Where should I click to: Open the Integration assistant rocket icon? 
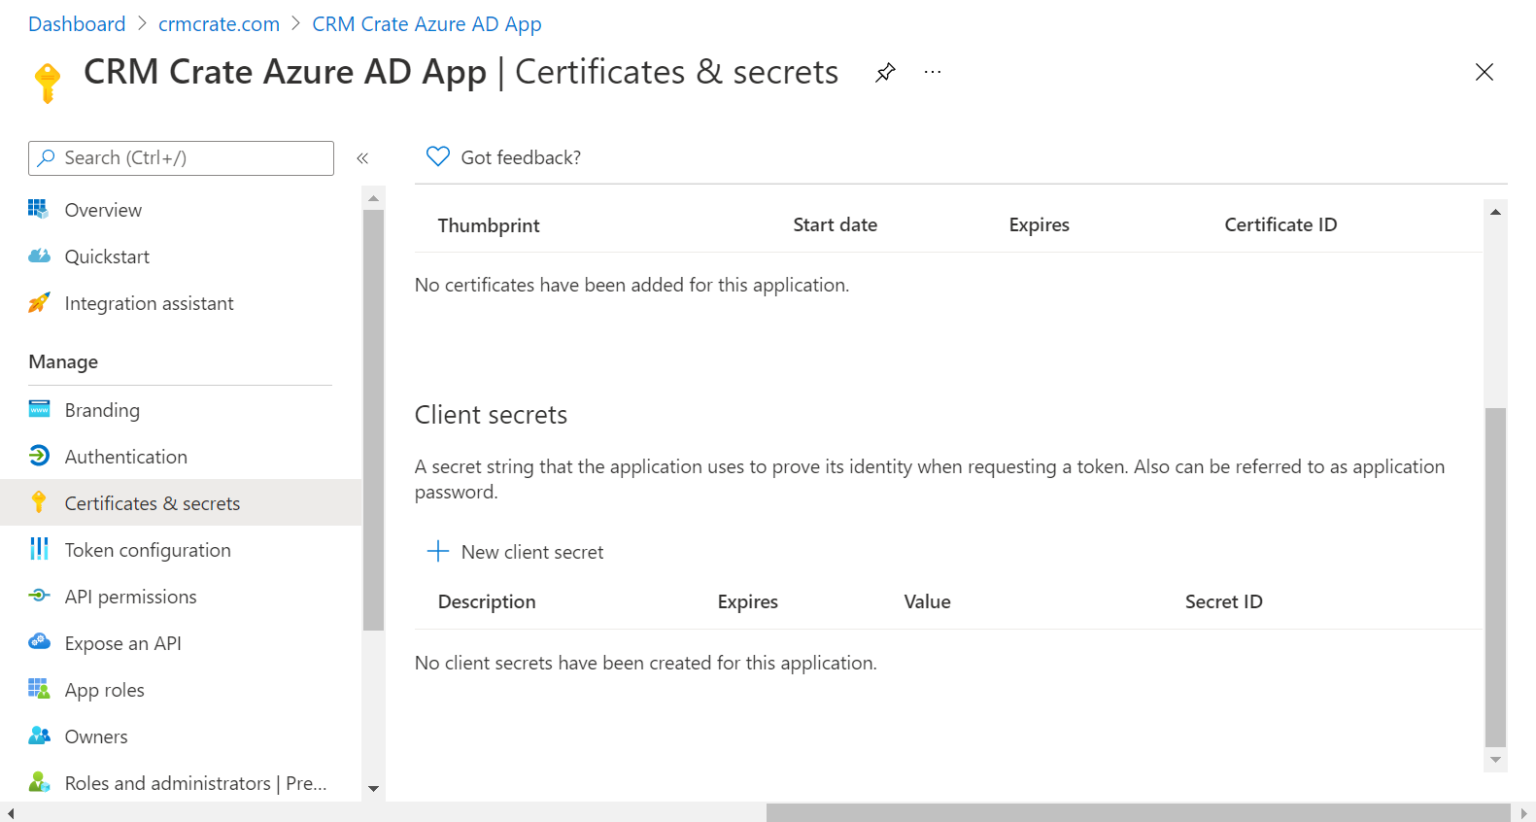(38, 303)
